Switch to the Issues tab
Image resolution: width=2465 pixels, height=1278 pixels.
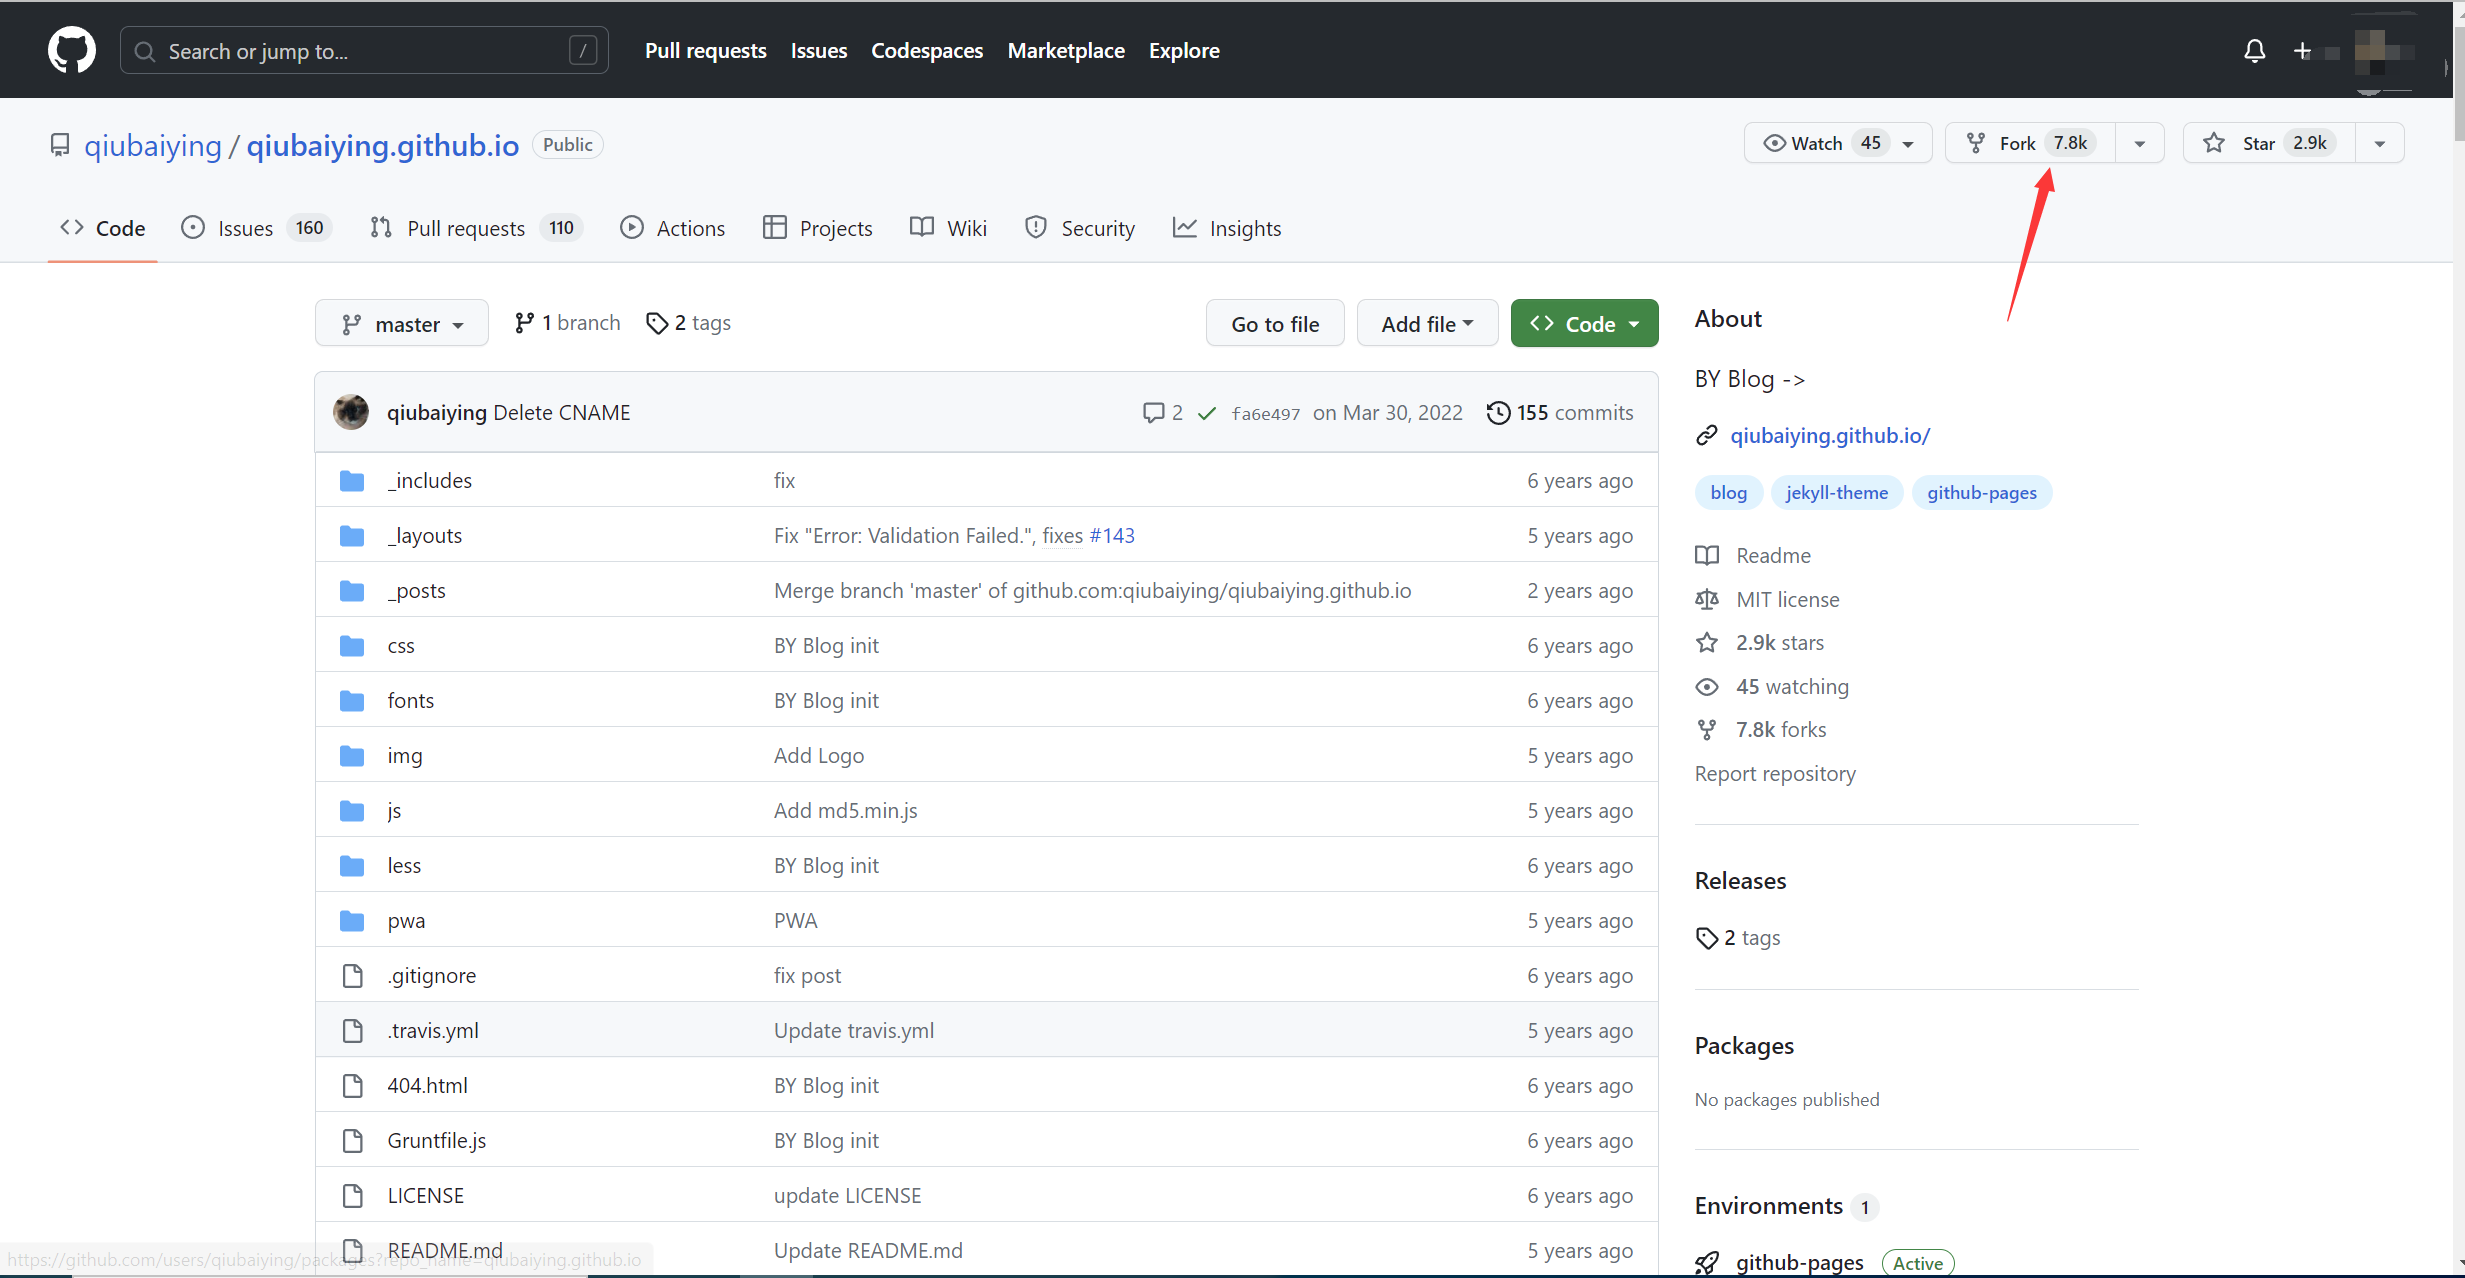point(245,228)
